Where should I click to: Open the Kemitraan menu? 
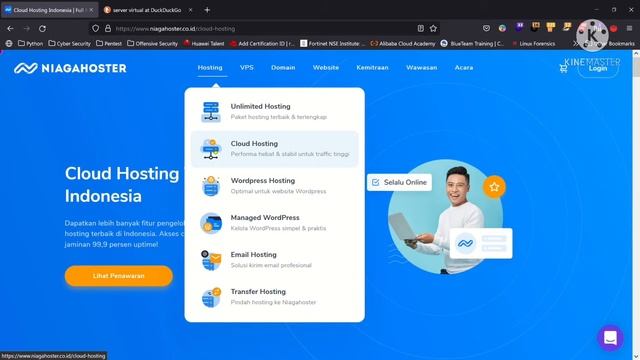[x=372, y=68]
